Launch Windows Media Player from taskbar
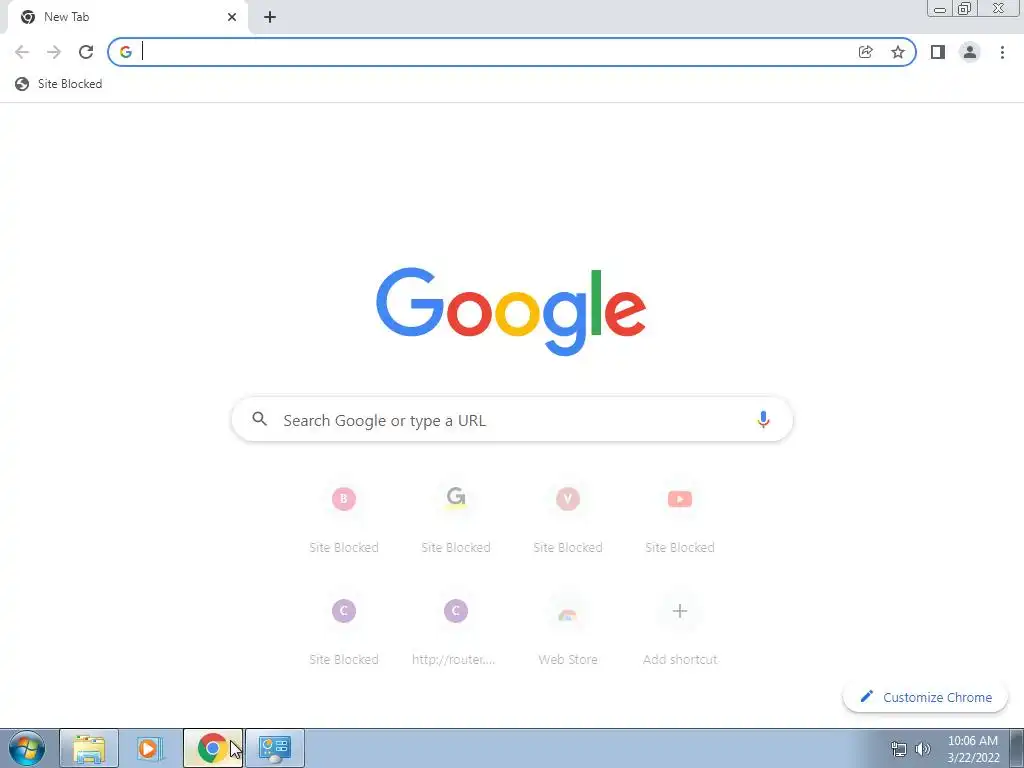The image size is (1024, 768). tap(149, 748)
